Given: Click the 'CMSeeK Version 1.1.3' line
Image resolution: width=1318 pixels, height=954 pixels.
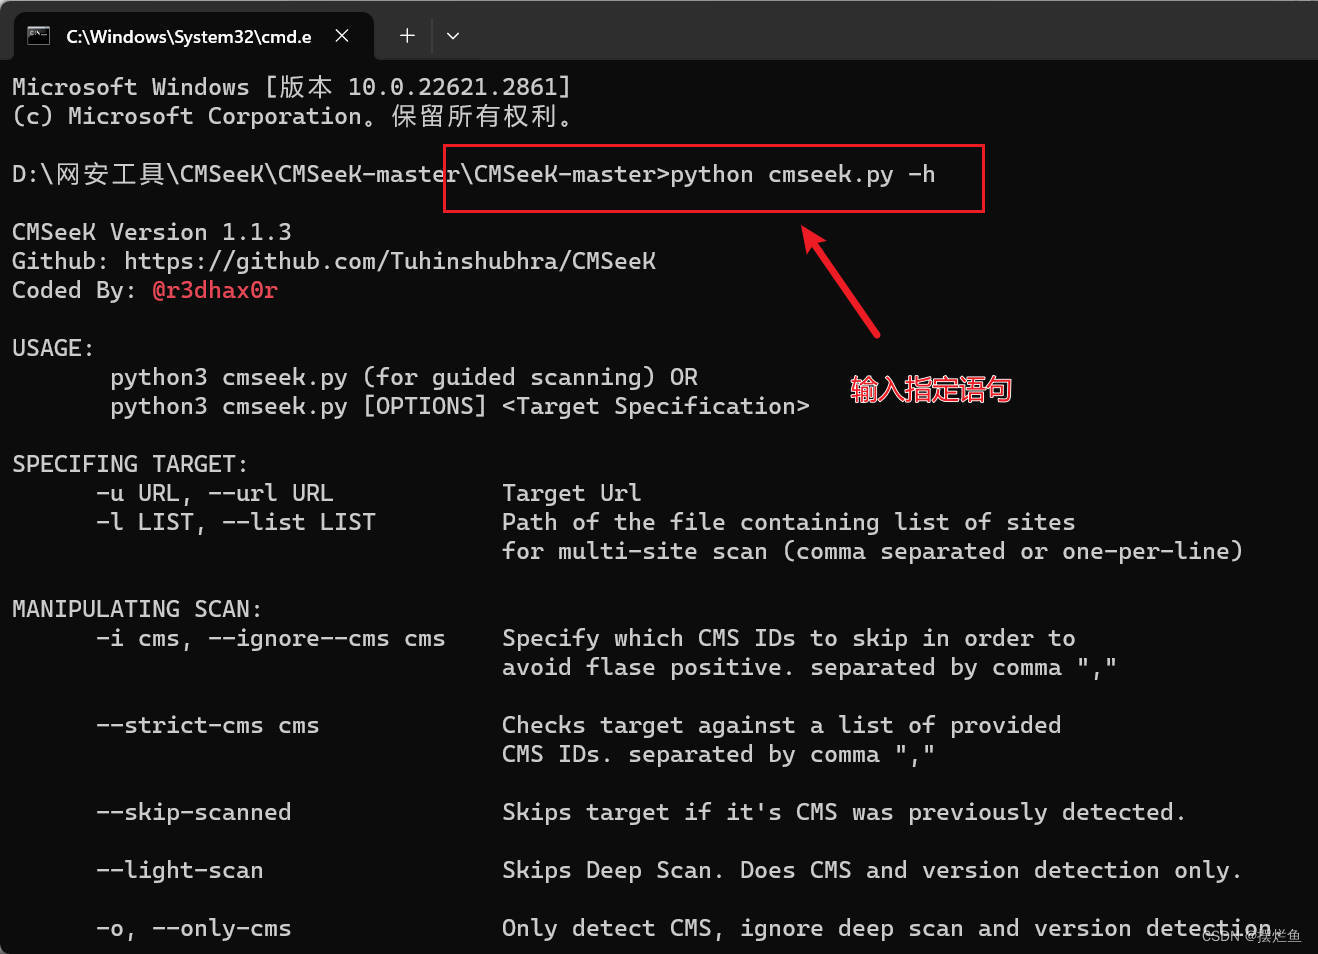Looking at the screenshot, I should click(x=152, y=232).
